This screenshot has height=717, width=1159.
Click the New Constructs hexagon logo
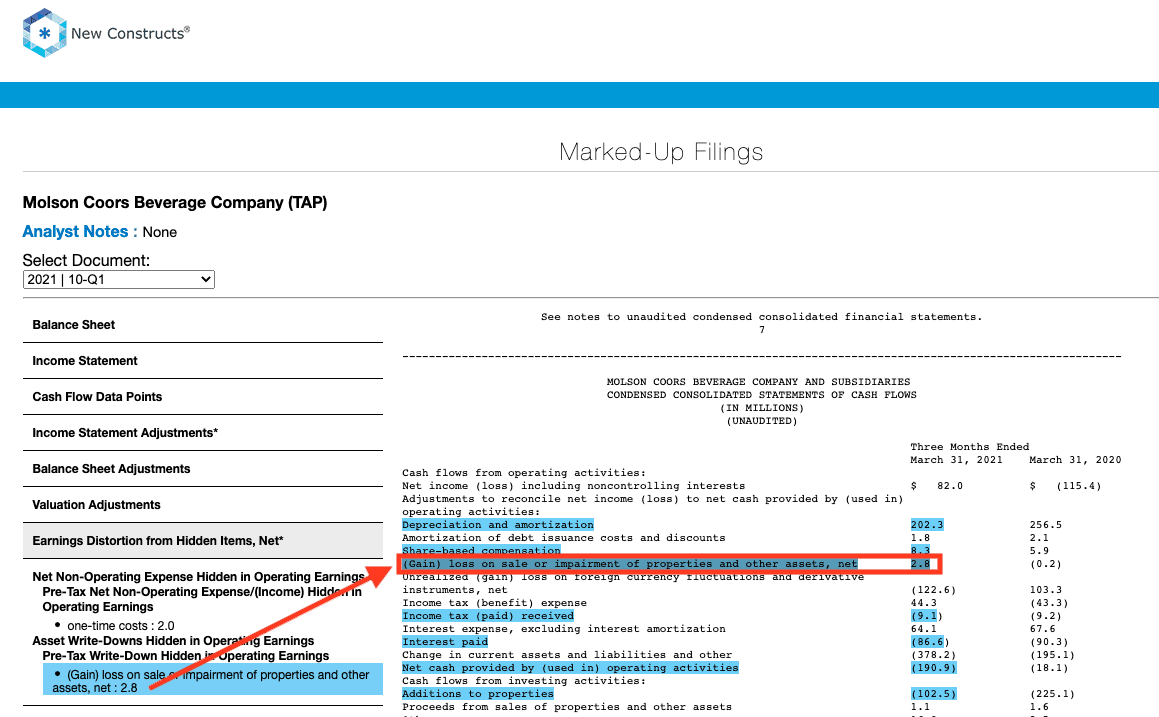[44, 33]
